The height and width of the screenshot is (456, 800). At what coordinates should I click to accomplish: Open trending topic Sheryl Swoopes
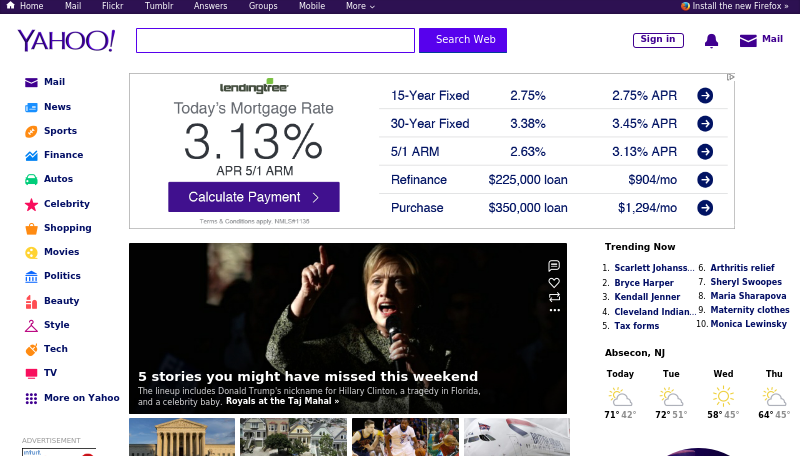point(746,282)
